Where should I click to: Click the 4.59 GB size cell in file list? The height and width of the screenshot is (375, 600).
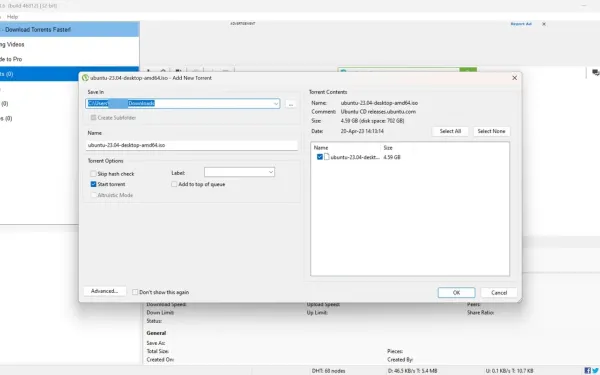point(392,157)
